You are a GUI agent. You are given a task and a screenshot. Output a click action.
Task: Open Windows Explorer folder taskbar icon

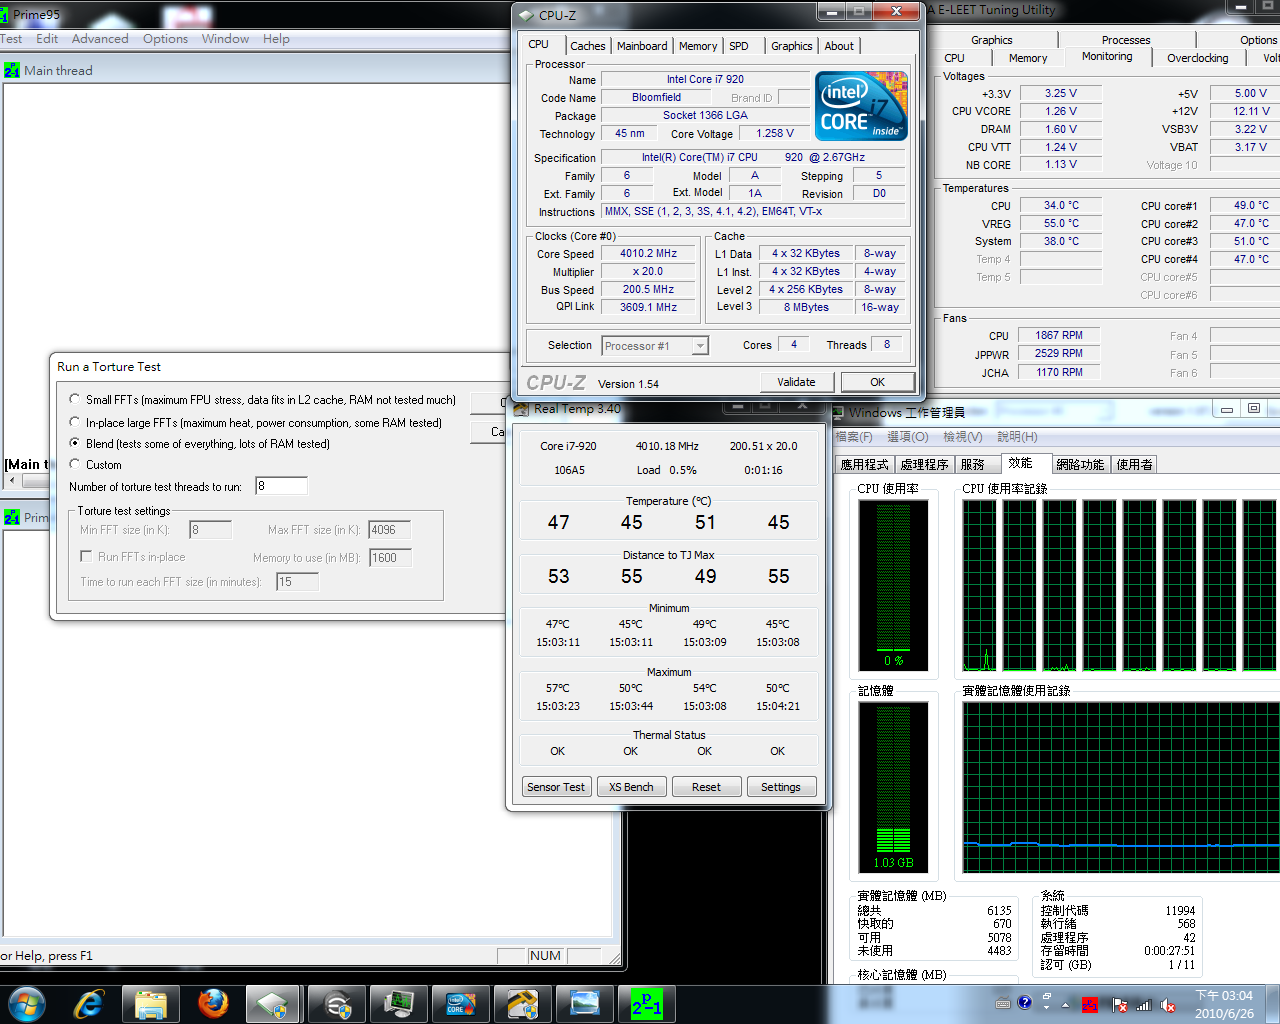[x=150, y=1003]
